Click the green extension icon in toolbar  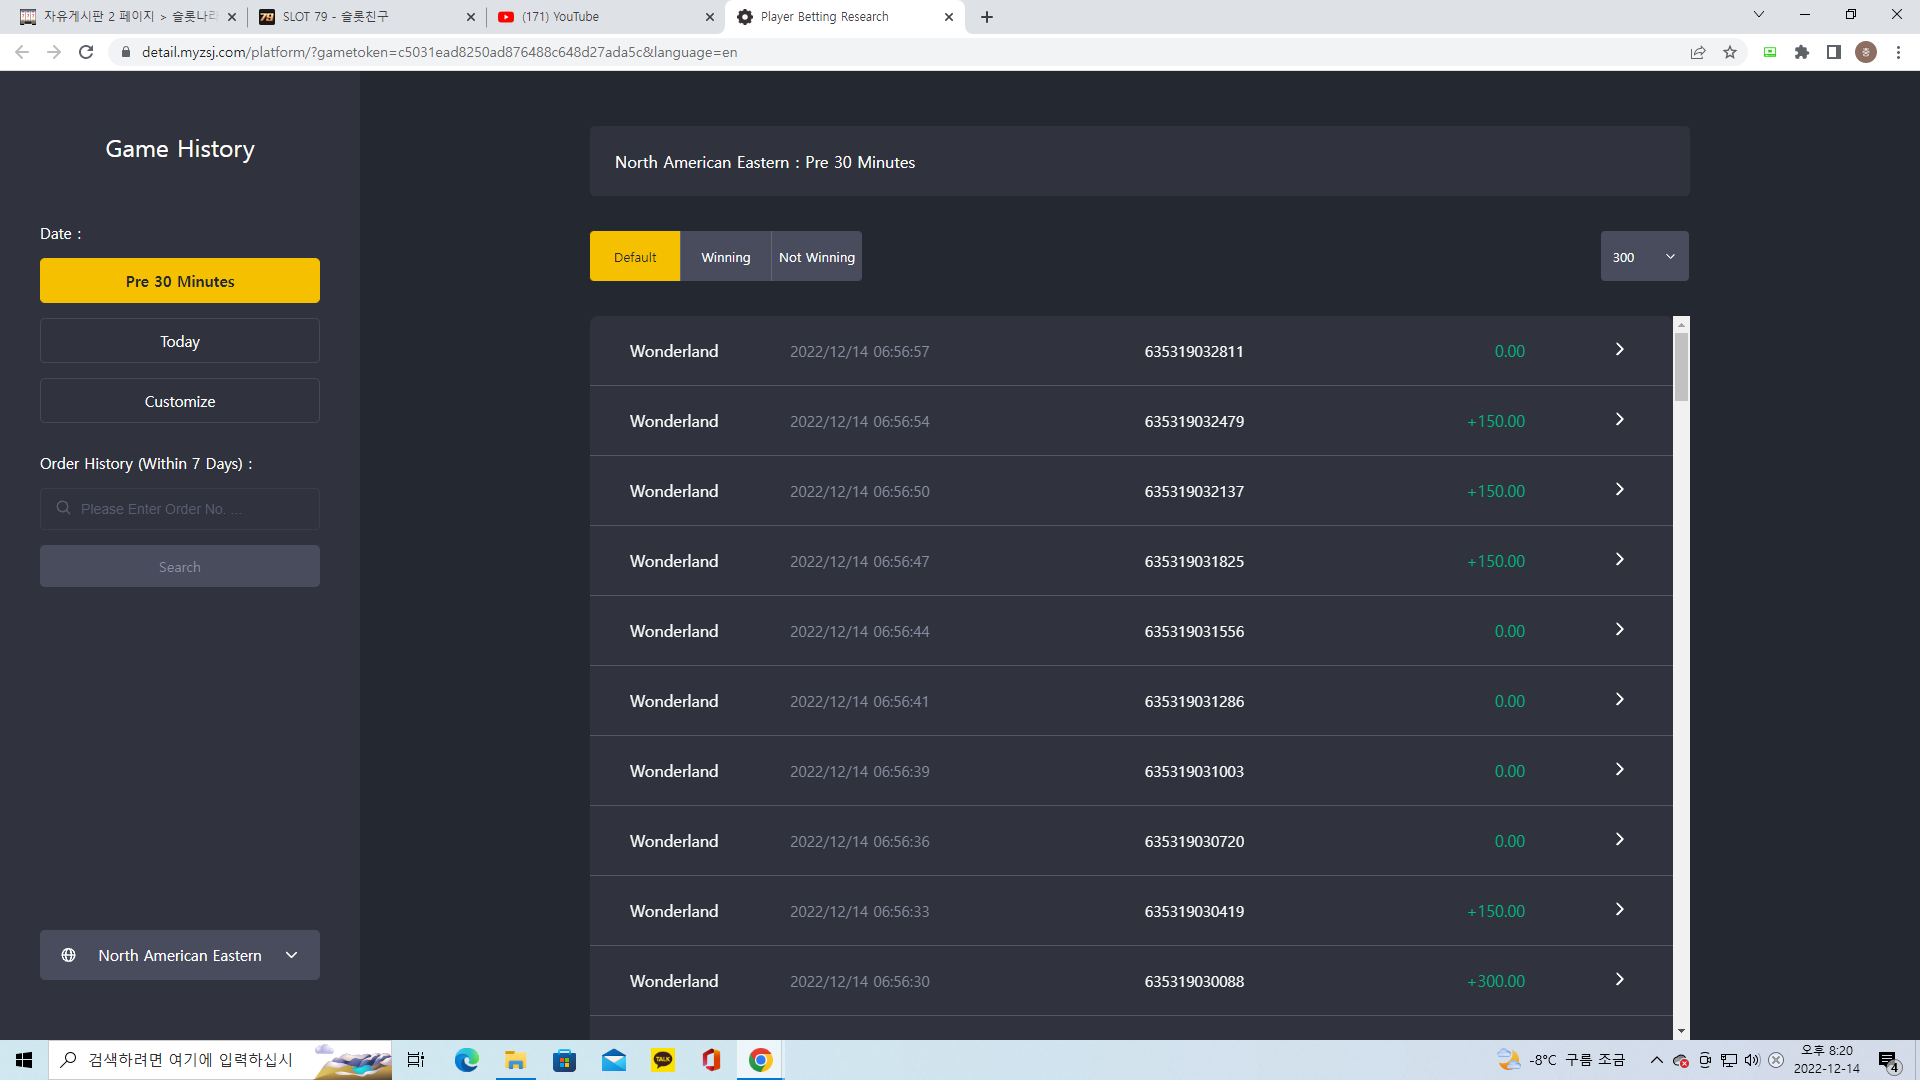click(1770, 52)
